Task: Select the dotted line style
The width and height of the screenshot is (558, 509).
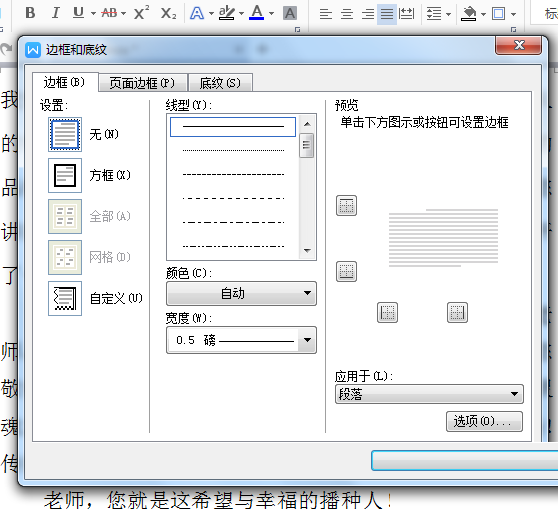Action: (x=233, y=151)
